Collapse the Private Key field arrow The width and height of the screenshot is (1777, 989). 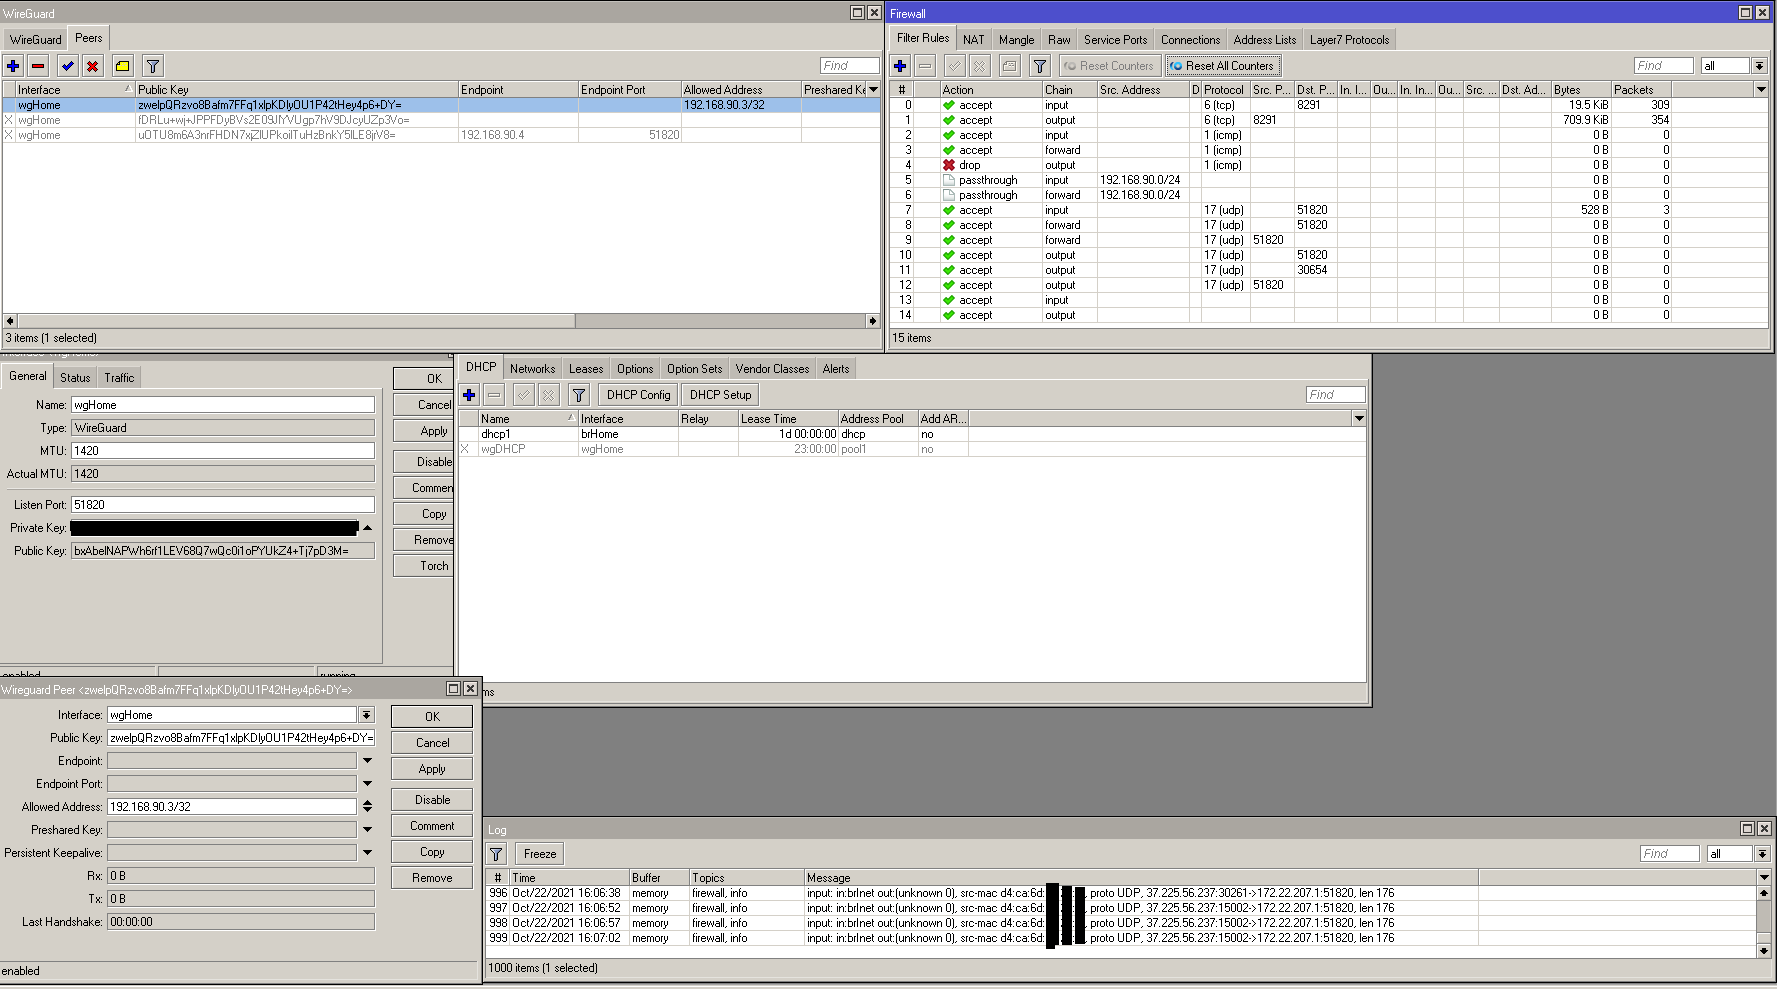367,528
